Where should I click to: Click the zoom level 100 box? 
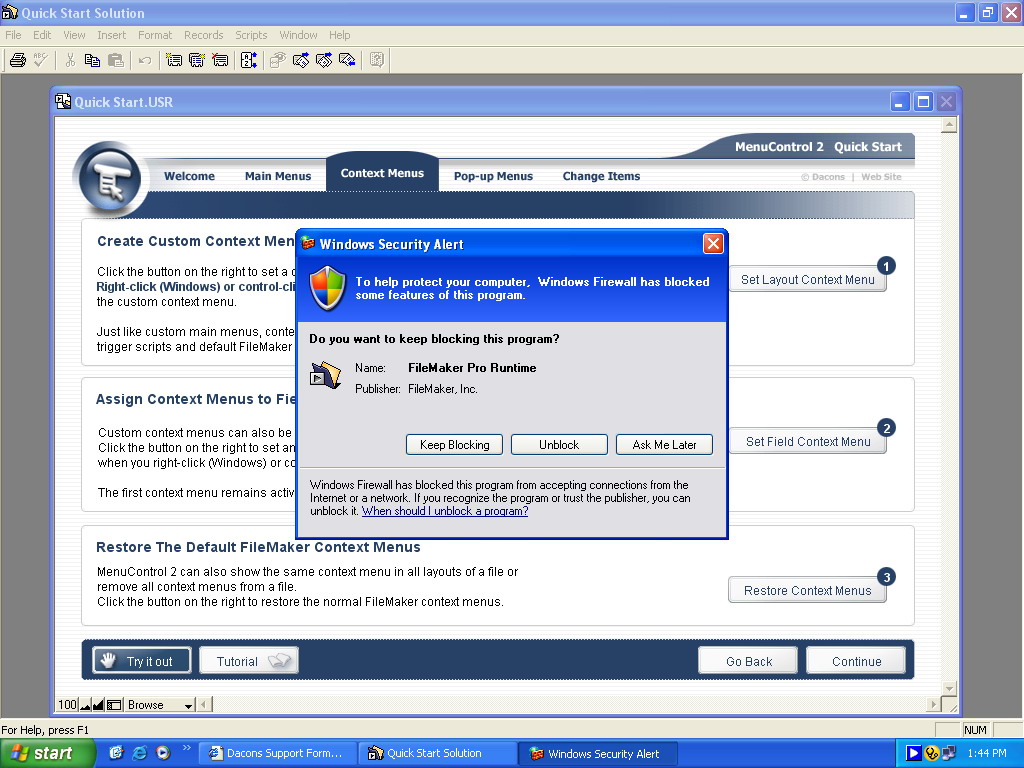tap(67, 705)
